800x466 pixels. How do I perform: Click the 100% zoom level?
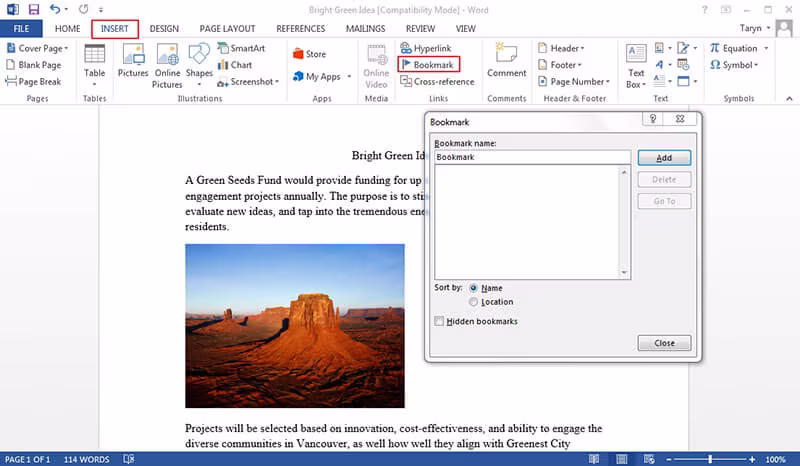click(776, 459)
